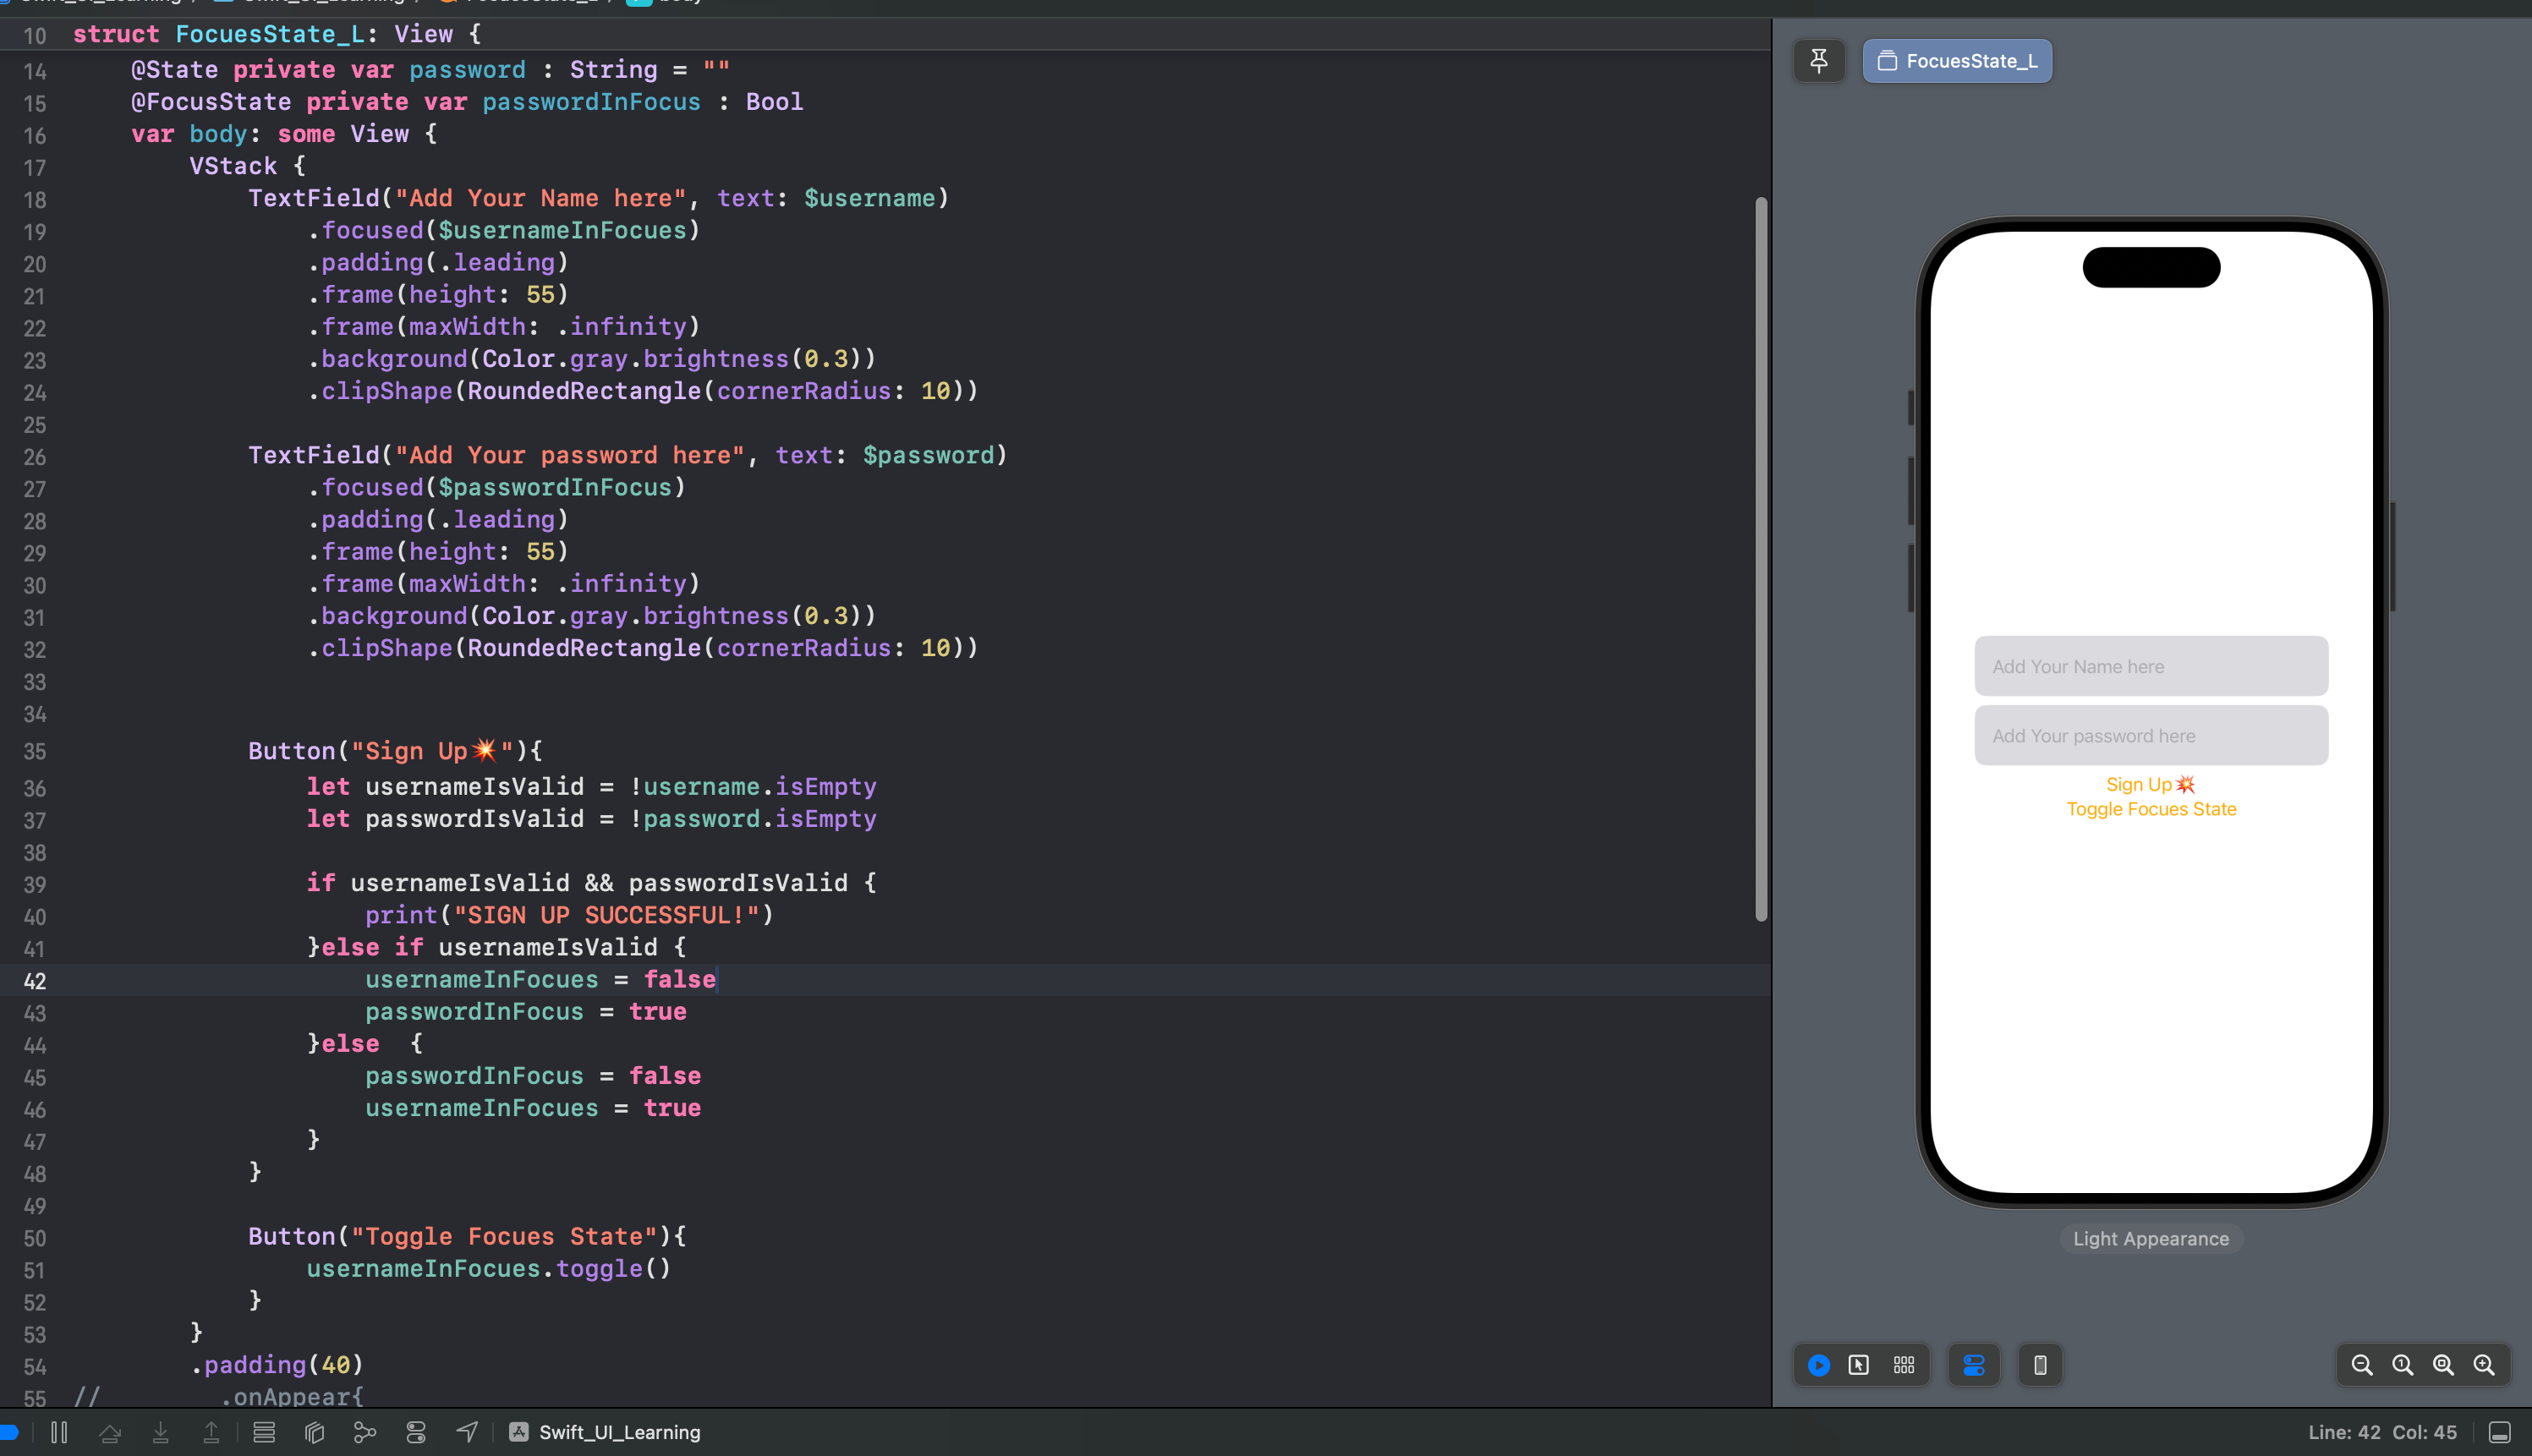Click the Line: 42 Col: 45 indicator
This screenshot has height=1456, width=2532.
pyautogui.click(x=2382, y=1432)
